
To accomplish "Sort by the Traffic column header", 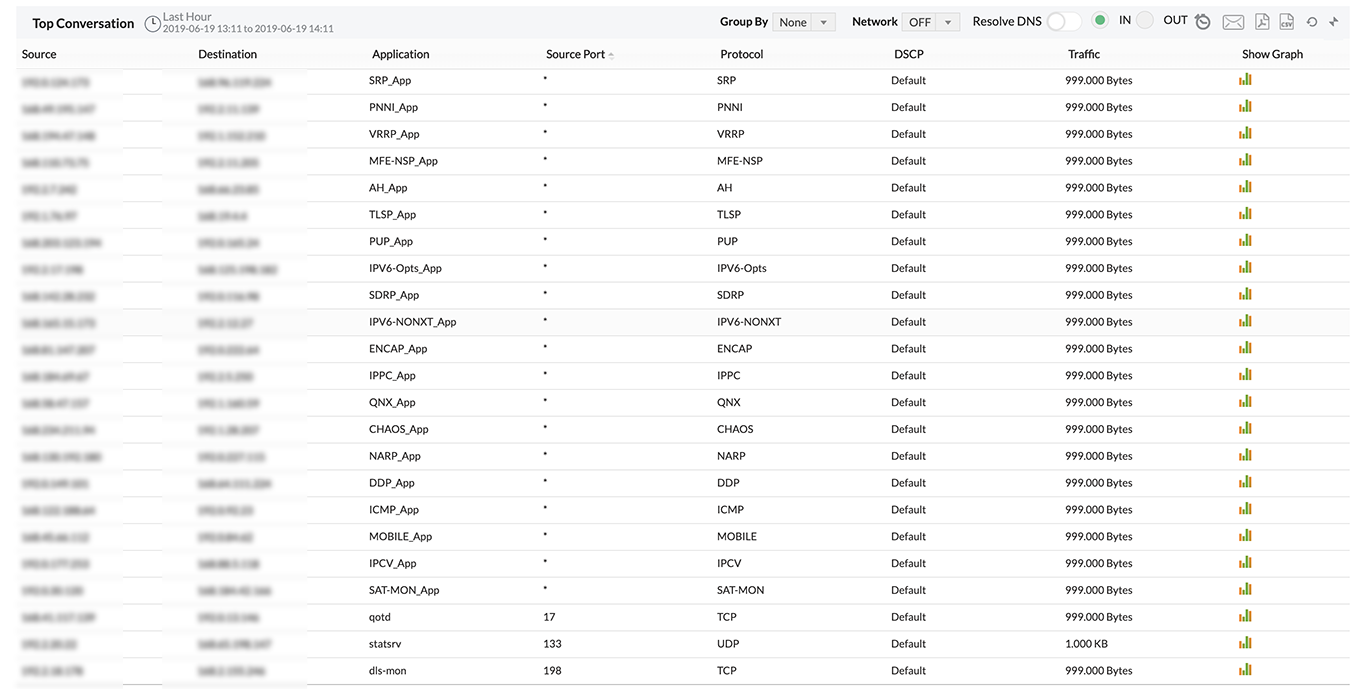I will (1084, 54).
